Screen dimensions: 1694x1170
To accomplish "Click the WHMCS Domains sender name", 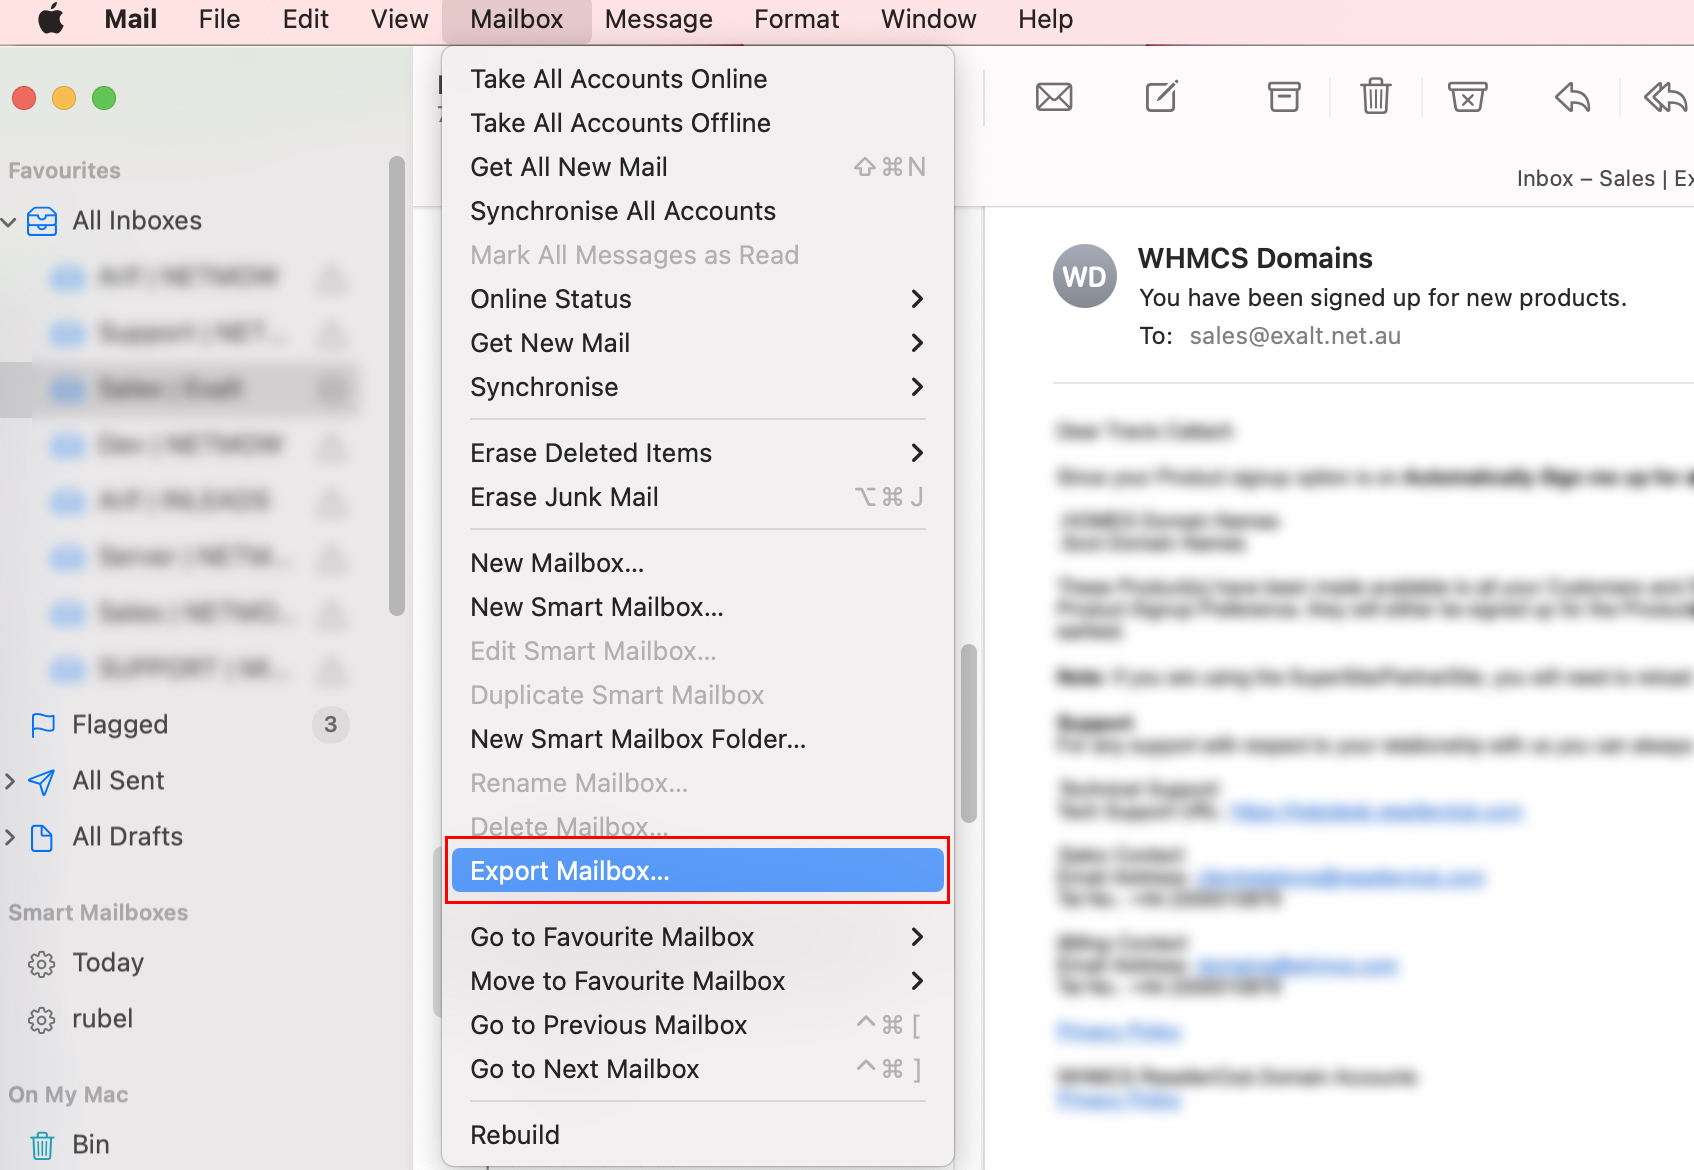I will pyautogui.click(x=1255, y=258).
